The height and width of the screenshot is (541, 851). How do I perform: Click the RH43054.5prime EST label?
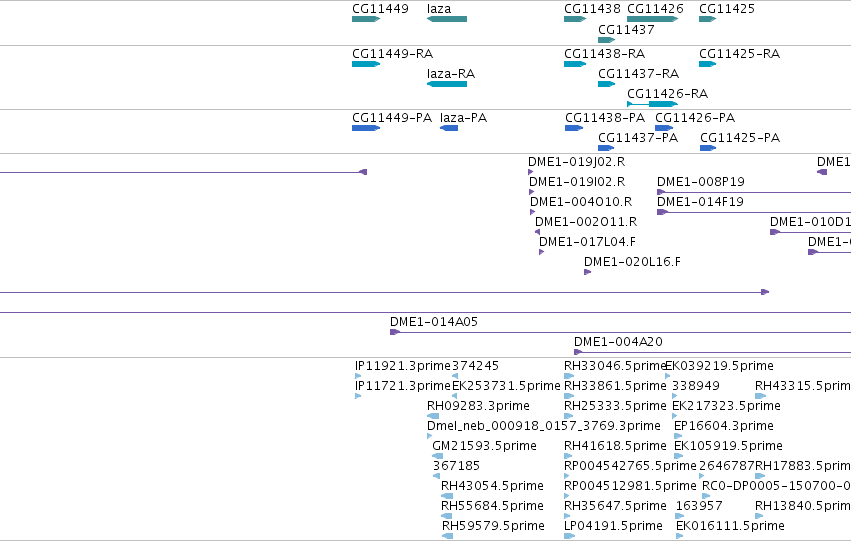[492, 486]
